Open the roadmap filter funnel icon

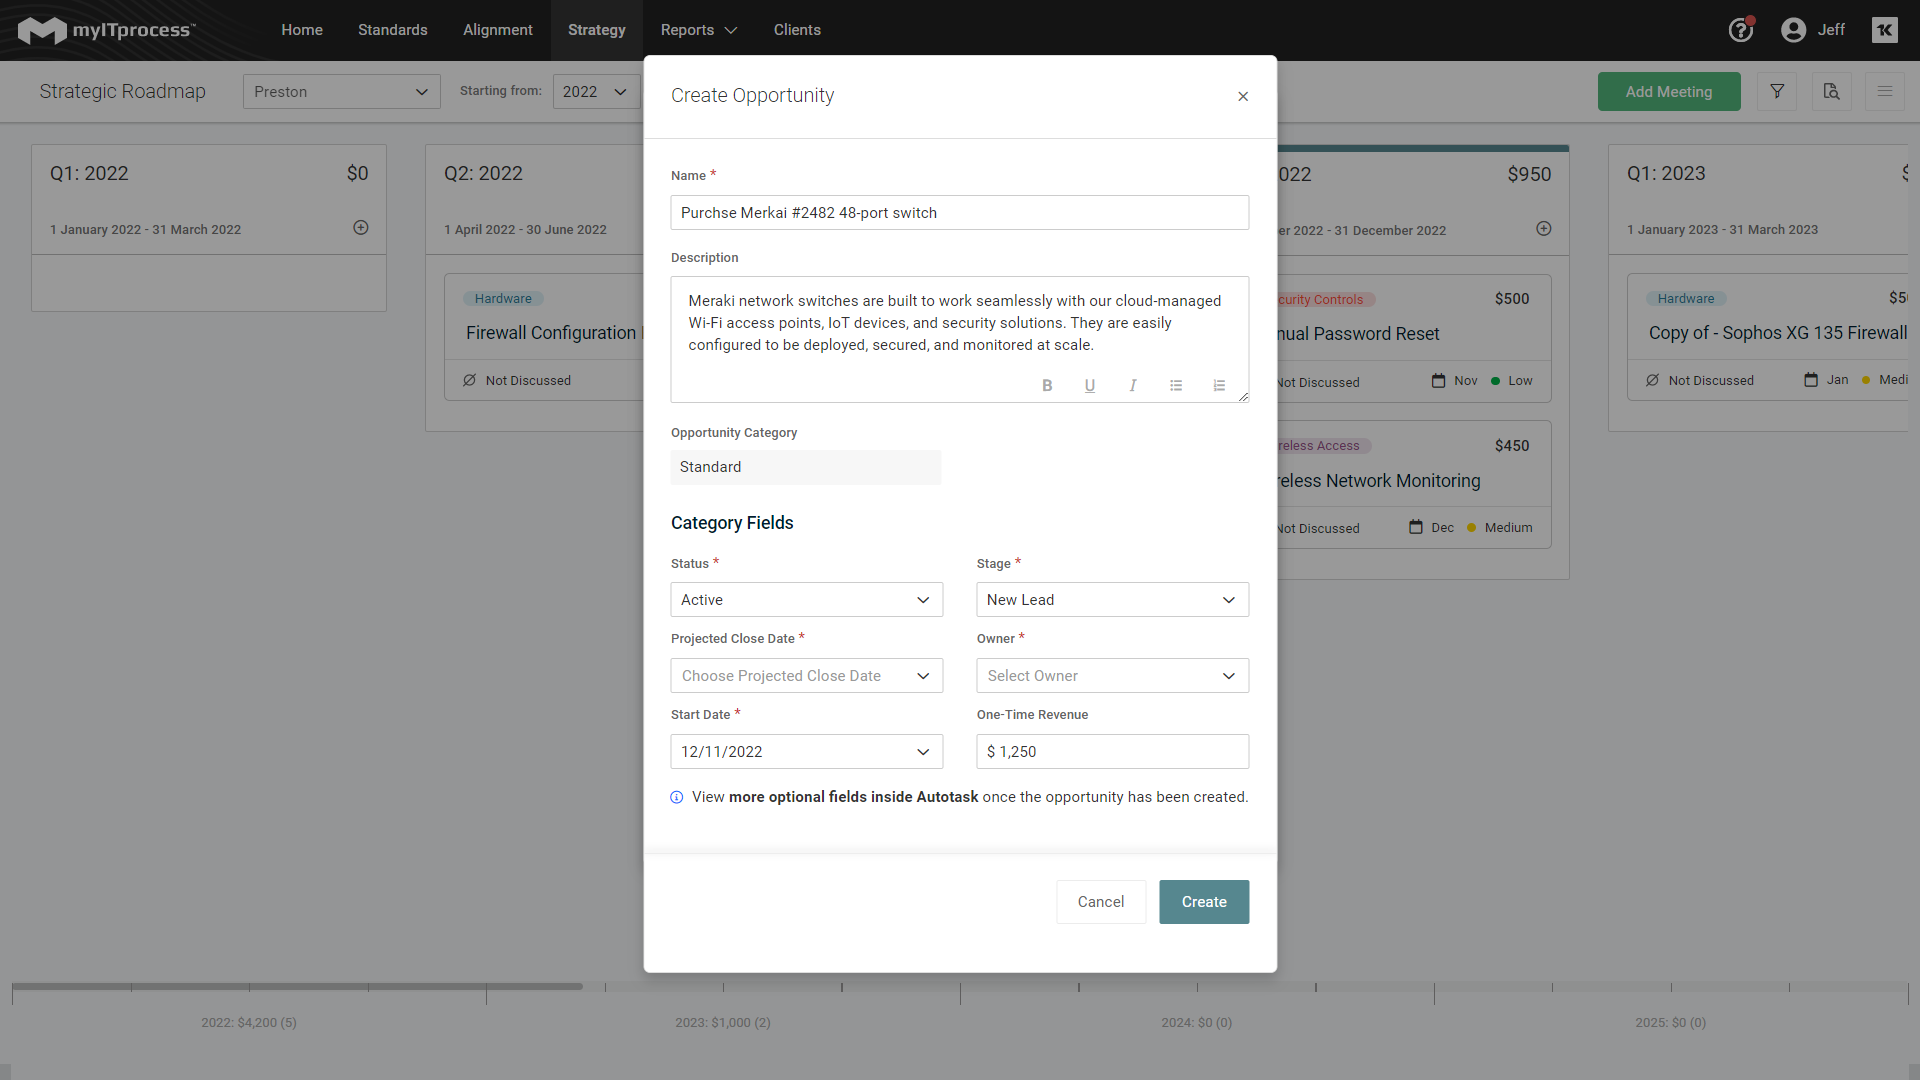[1777, 91]
